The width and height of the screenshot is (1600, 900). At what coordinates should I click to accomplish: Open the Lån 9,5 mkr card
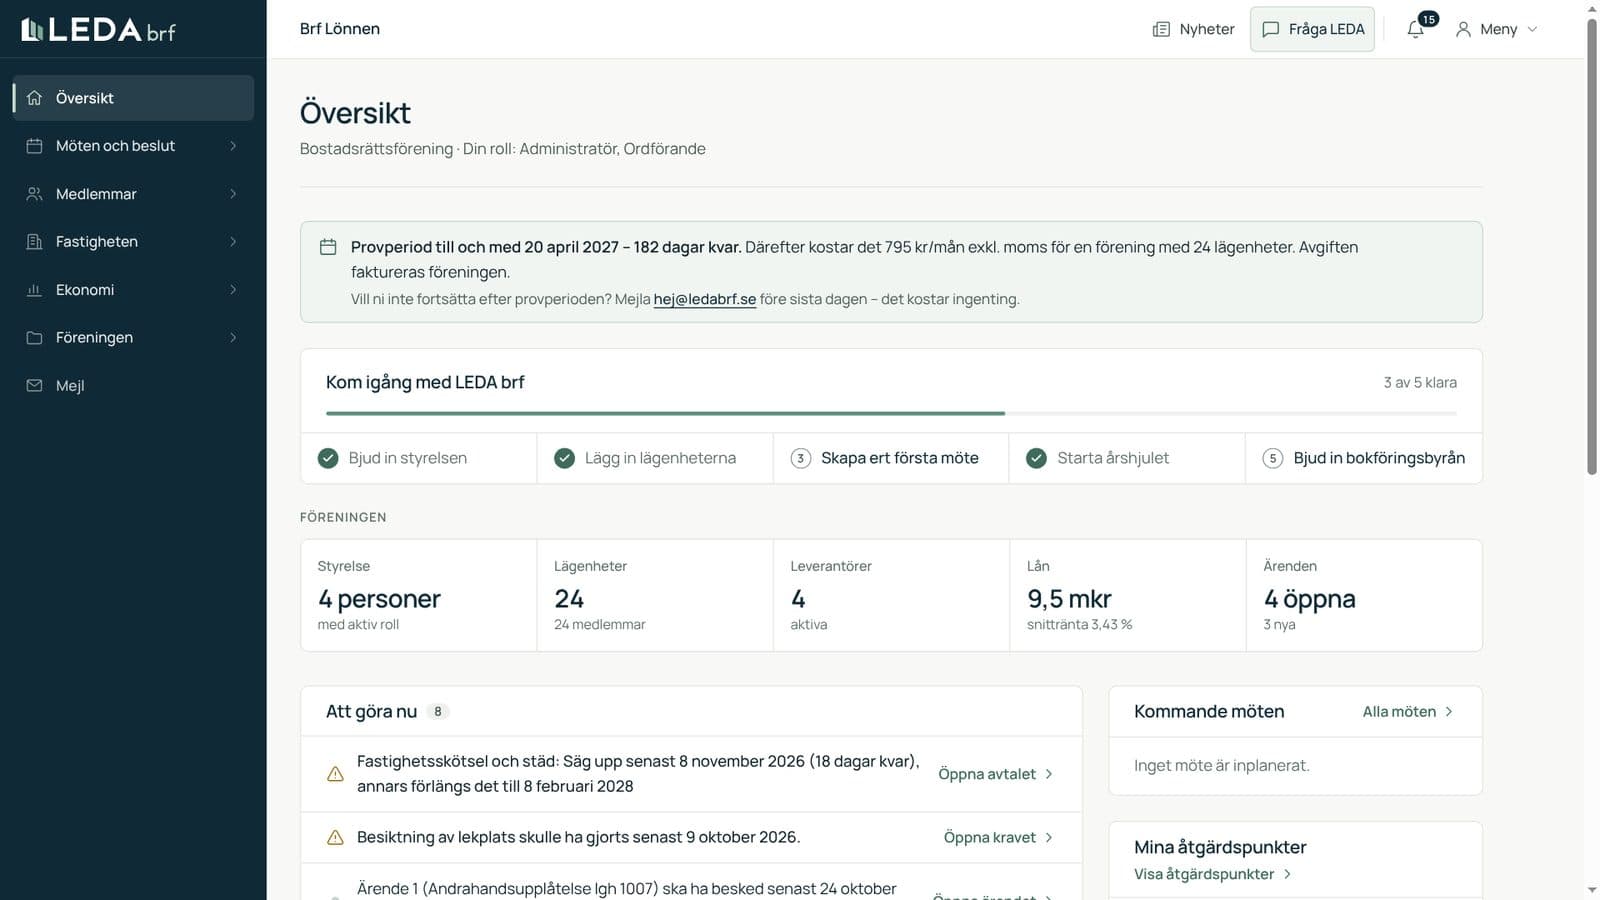tap(1127, 595)
